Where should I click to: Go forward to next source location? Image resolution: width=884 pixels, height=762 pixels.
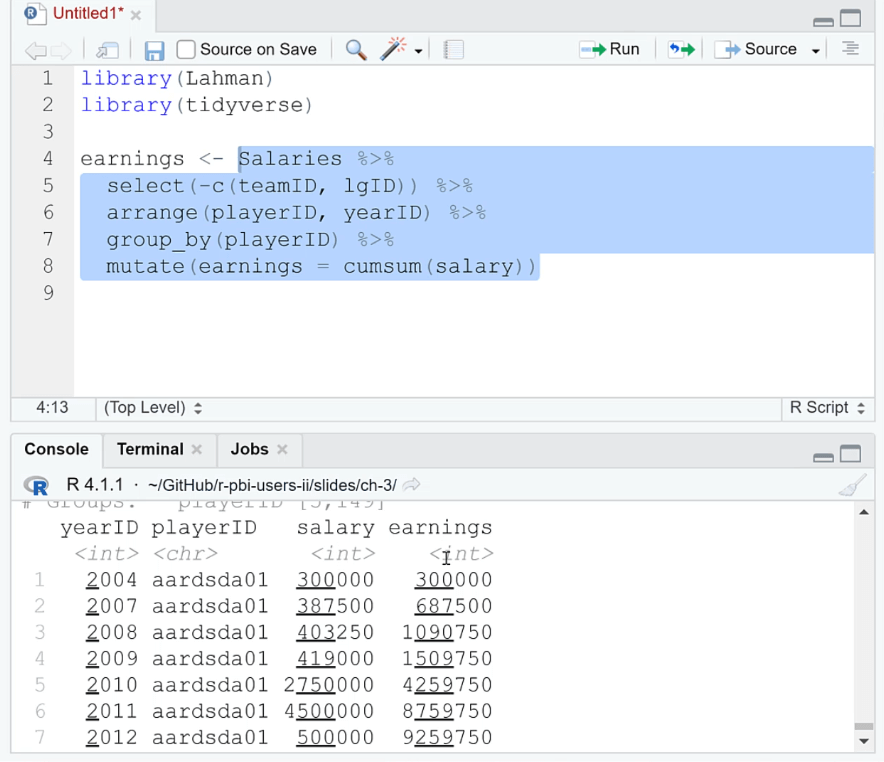61,51
